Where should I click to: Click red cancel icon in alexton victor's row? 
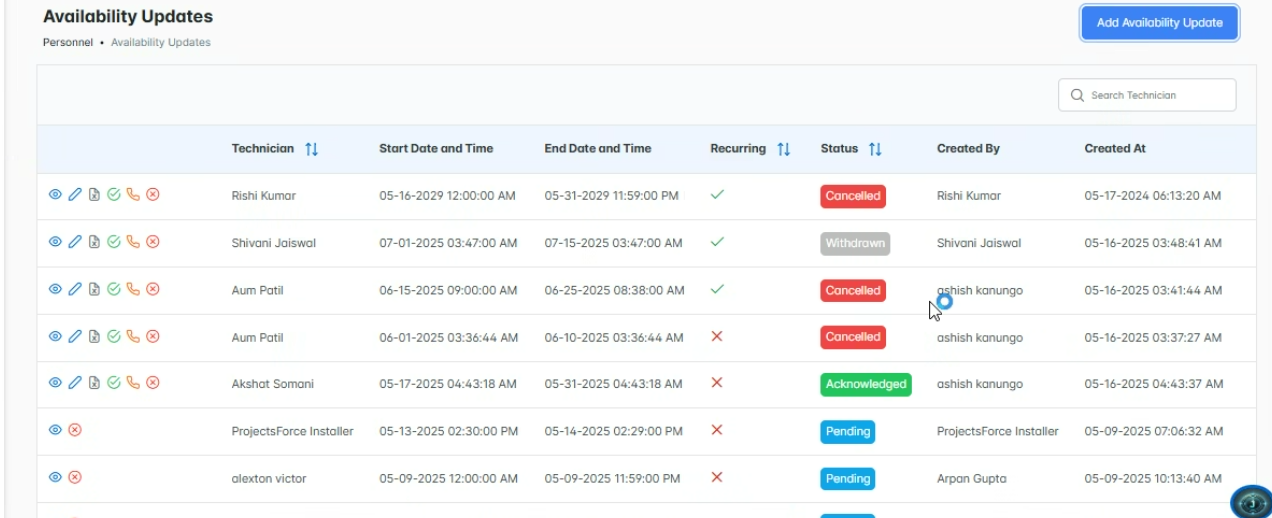[x=75, y=478]
